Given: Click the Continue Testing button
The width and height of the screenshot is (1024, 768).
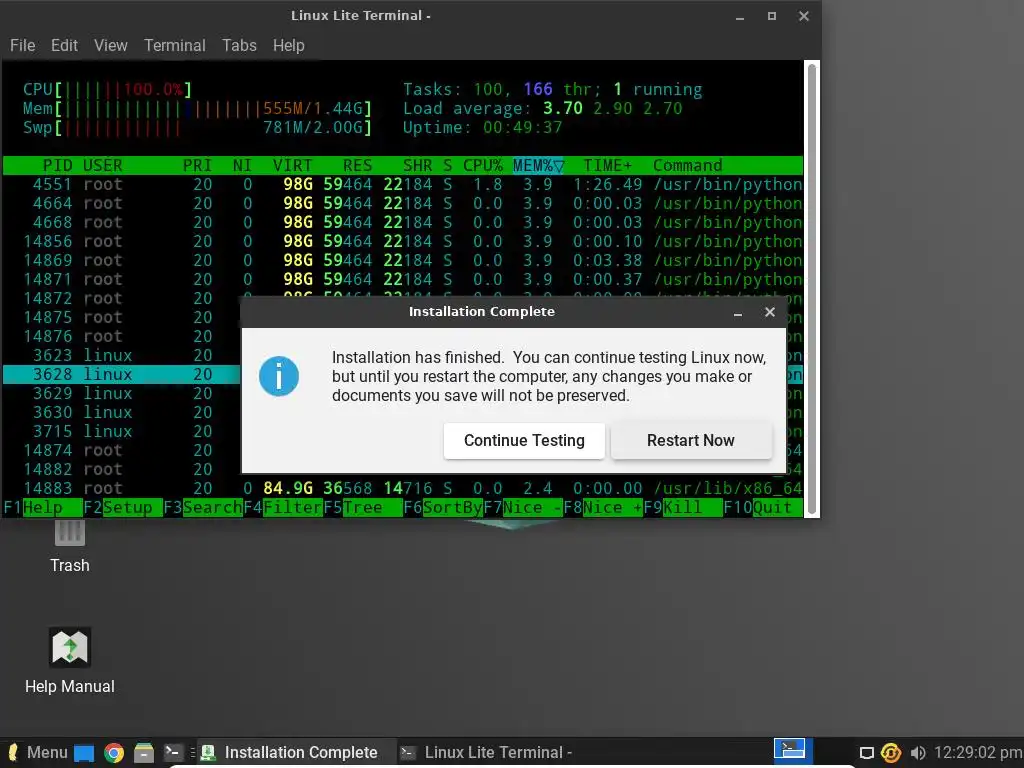Looking at the screenshot, I should [524, 441].
